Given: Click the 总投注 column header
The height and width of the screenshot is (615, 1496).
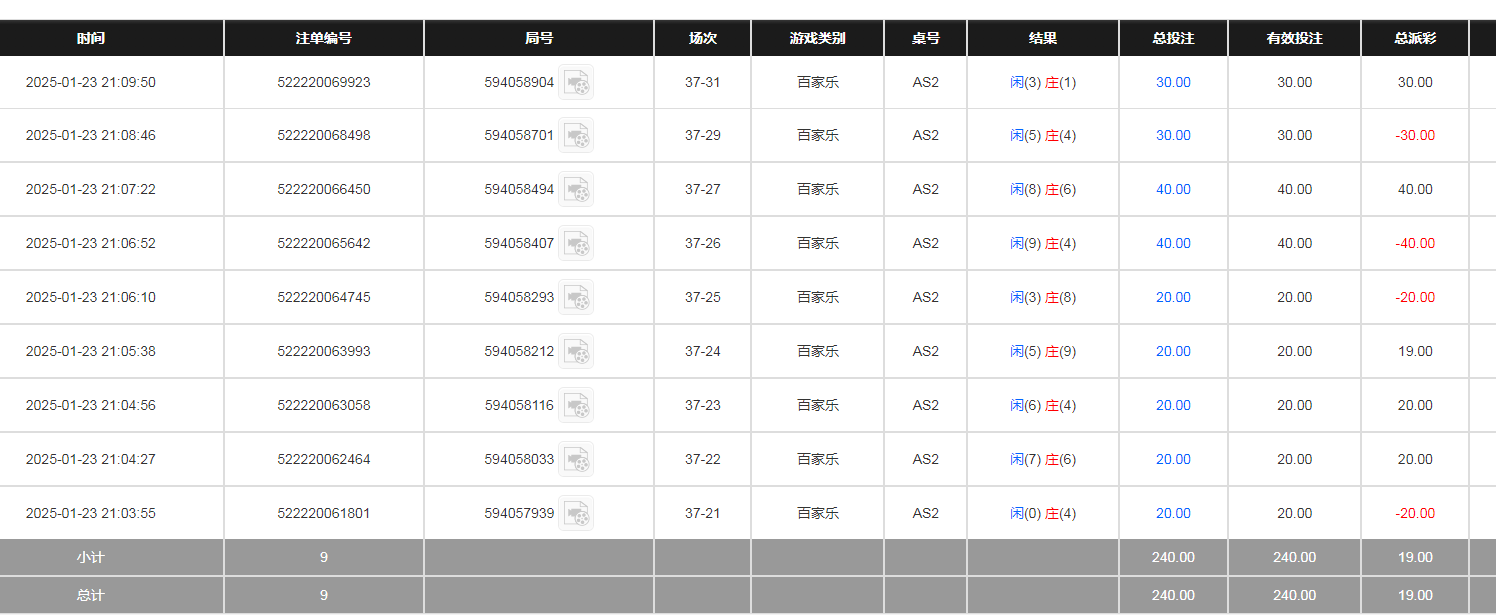Looking at the screenshot, I should click(x=1173, y=39).
